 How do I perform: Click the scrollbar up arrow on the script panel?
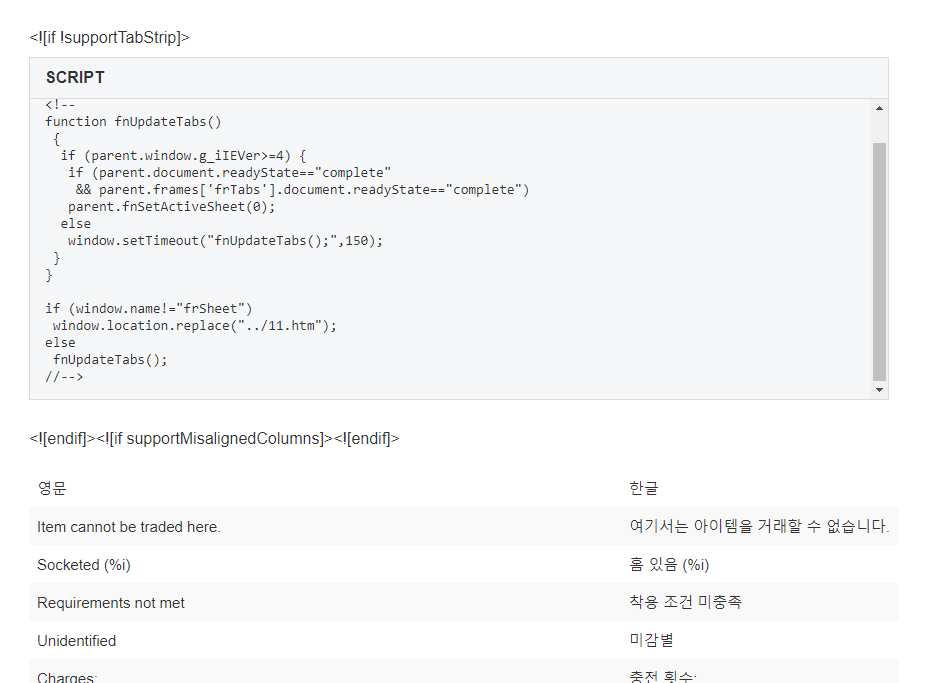click(880, 107)
